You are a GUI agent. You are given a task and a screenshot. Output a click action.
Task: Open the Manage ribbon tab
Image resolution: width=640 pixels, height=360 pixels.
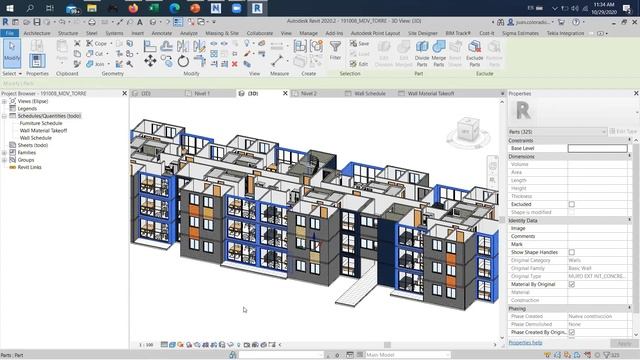click(x=309, y=33)
